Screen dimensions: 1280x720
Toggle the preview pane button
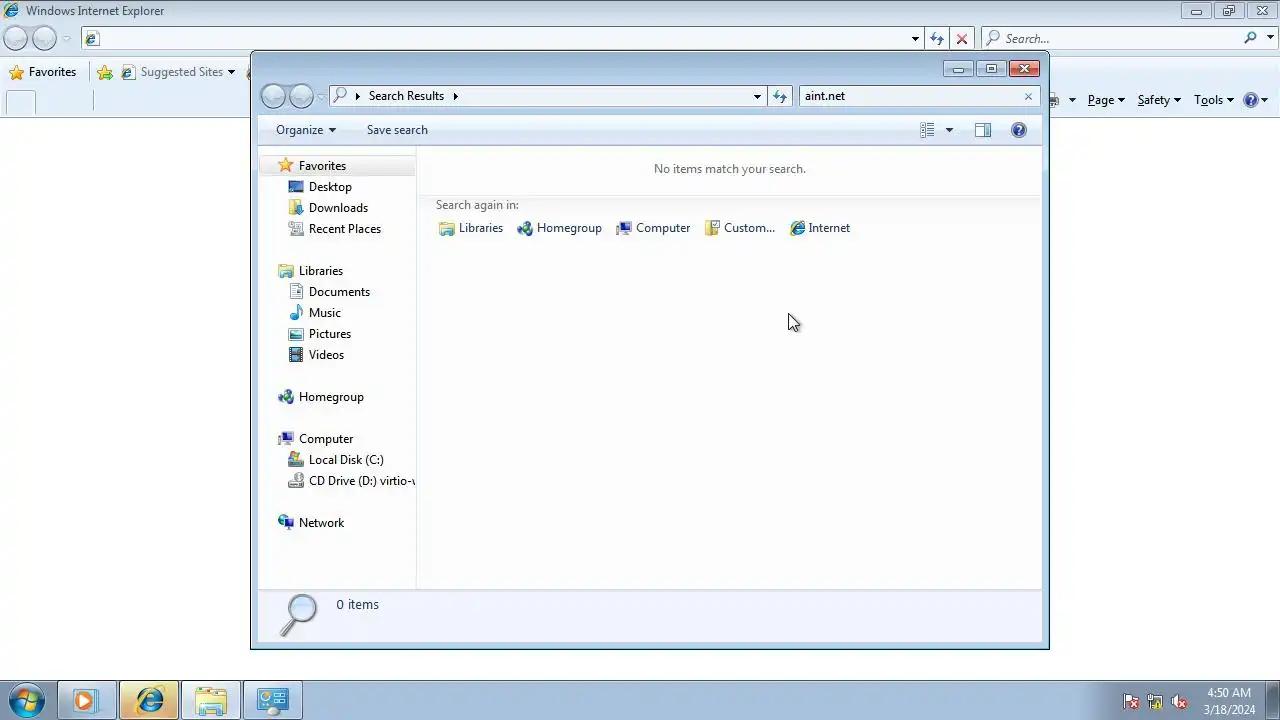(983, 130)
